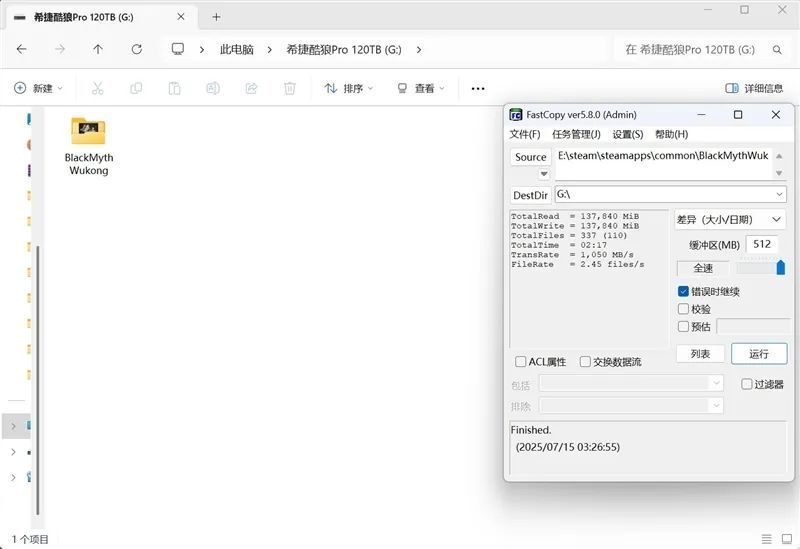This screenshot has height=549, width=800.
Task: Enable the 过滤器 filter checkbox
Action: pyautogui.click(x=746, y=384)
